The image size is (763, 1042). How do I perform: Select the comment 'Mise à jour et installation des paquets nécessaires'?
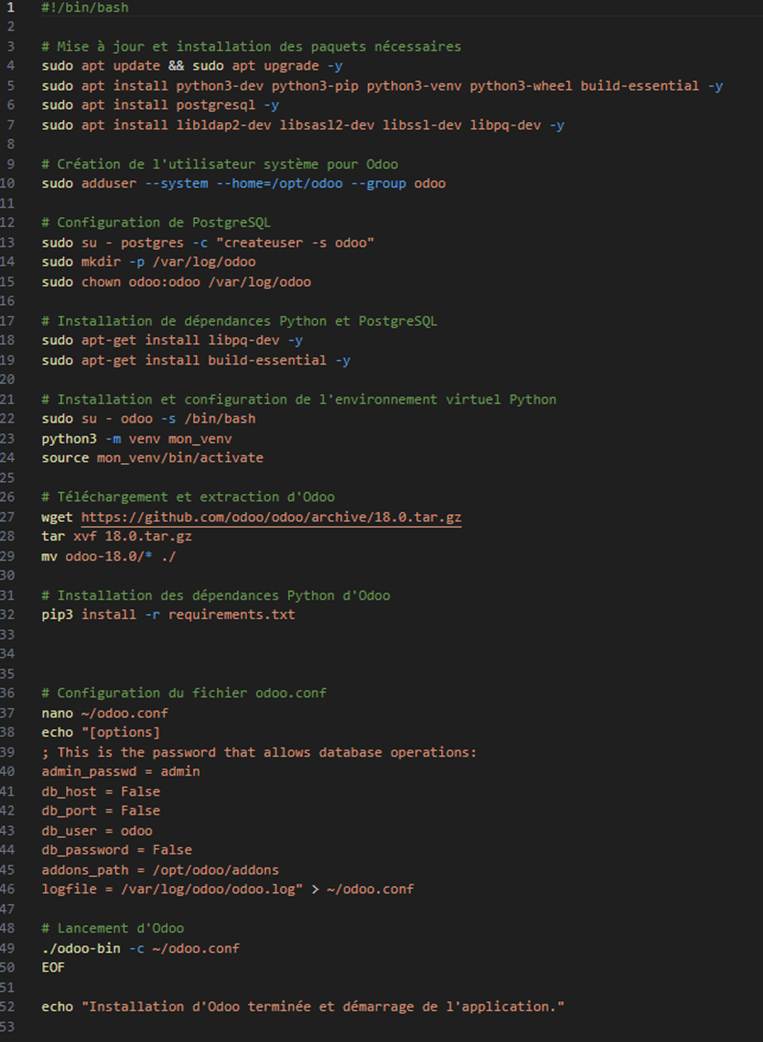click(x=251, y=47)
